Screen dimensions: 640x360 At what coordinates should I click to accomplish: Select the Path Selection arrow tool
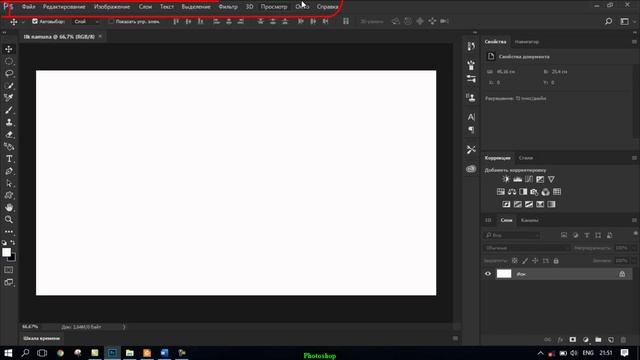(x=9, y=183)
